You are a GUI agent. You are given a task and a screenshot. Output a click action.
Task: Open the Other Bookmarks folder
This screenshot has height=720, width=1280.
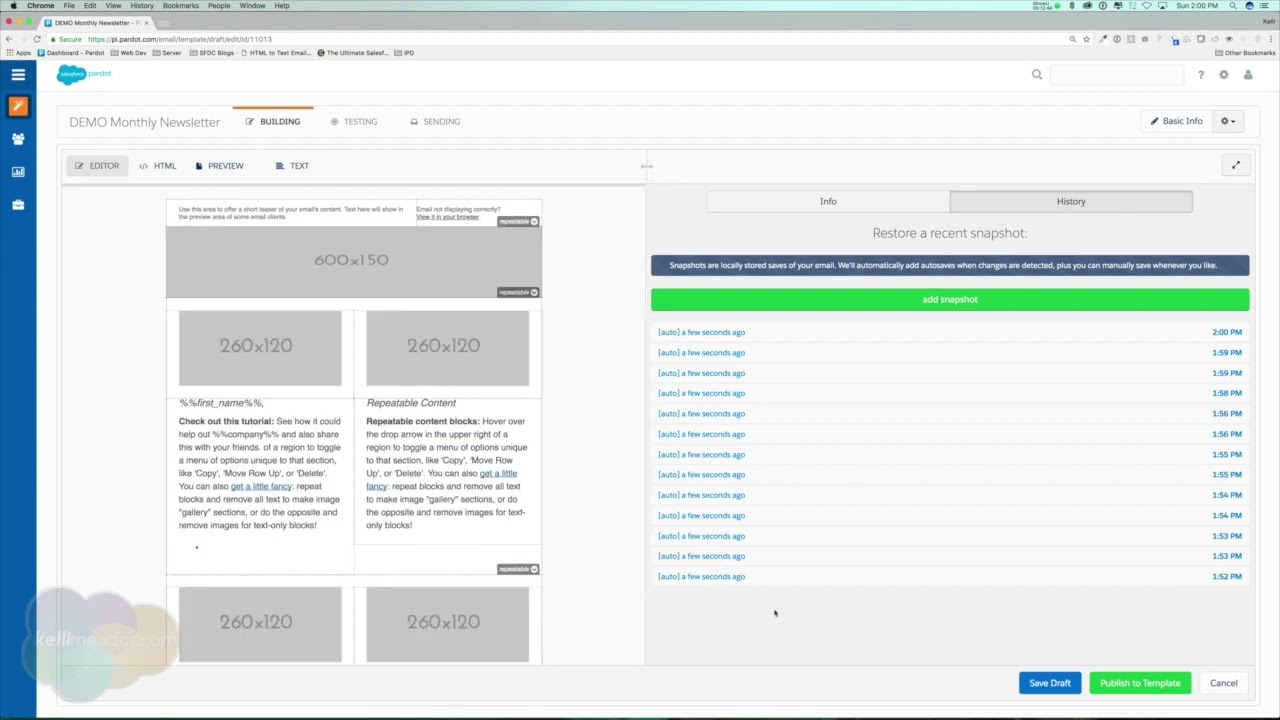point(1245,53)
